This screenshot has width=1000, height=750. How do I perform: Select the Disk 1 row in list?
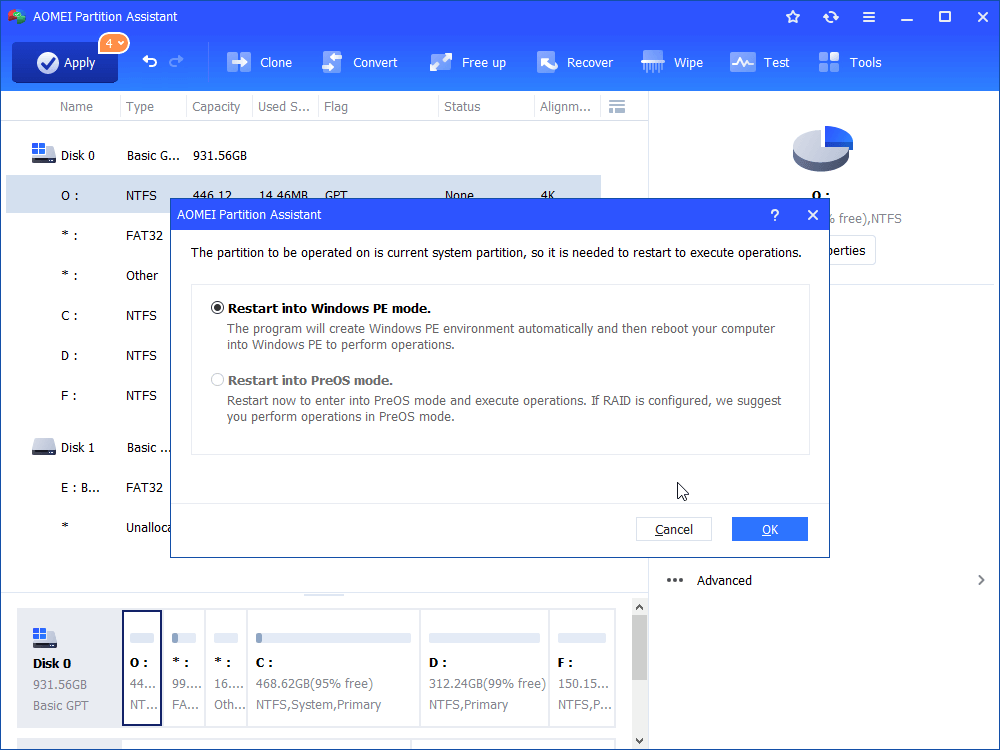88,448
